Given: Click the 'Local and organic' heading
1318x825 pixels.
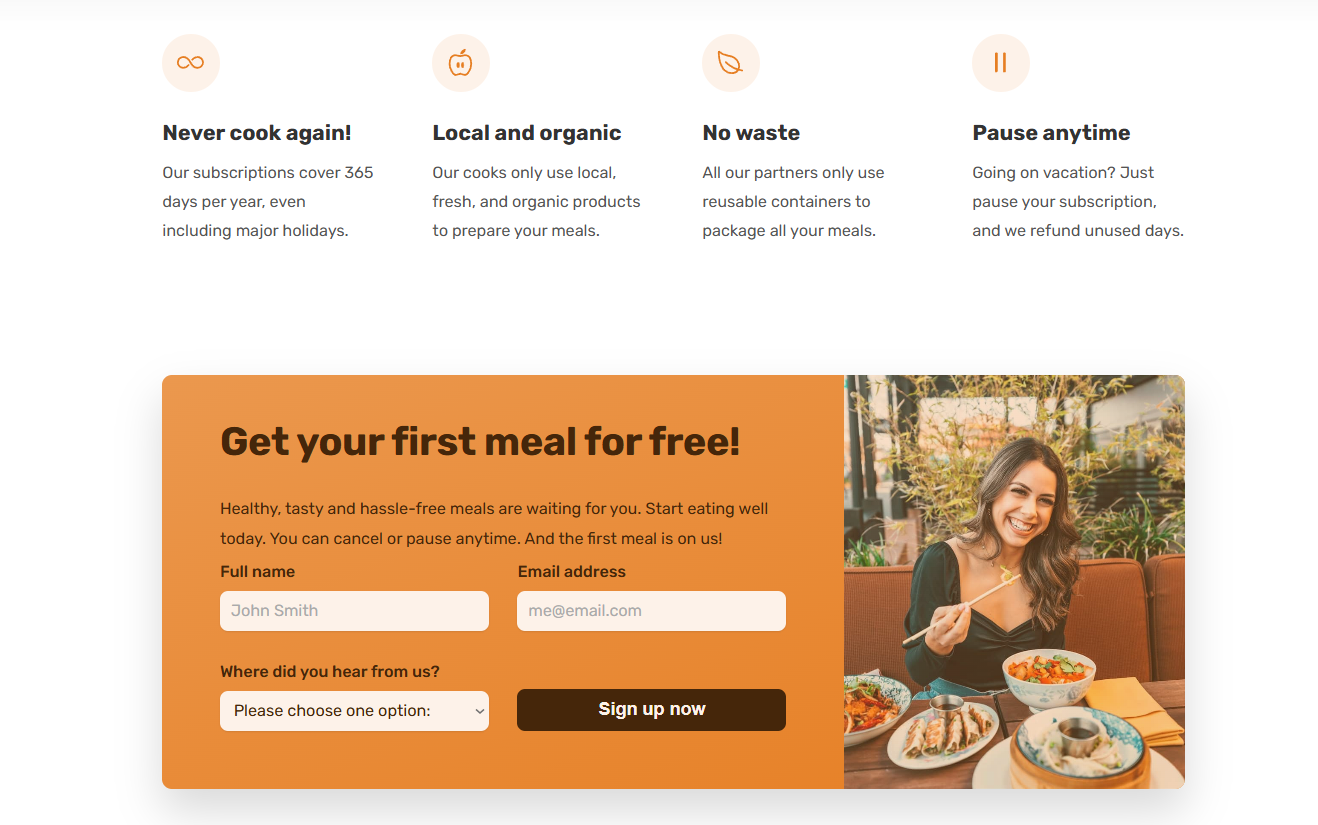Looking at the screenshot, I should (527, 133).
